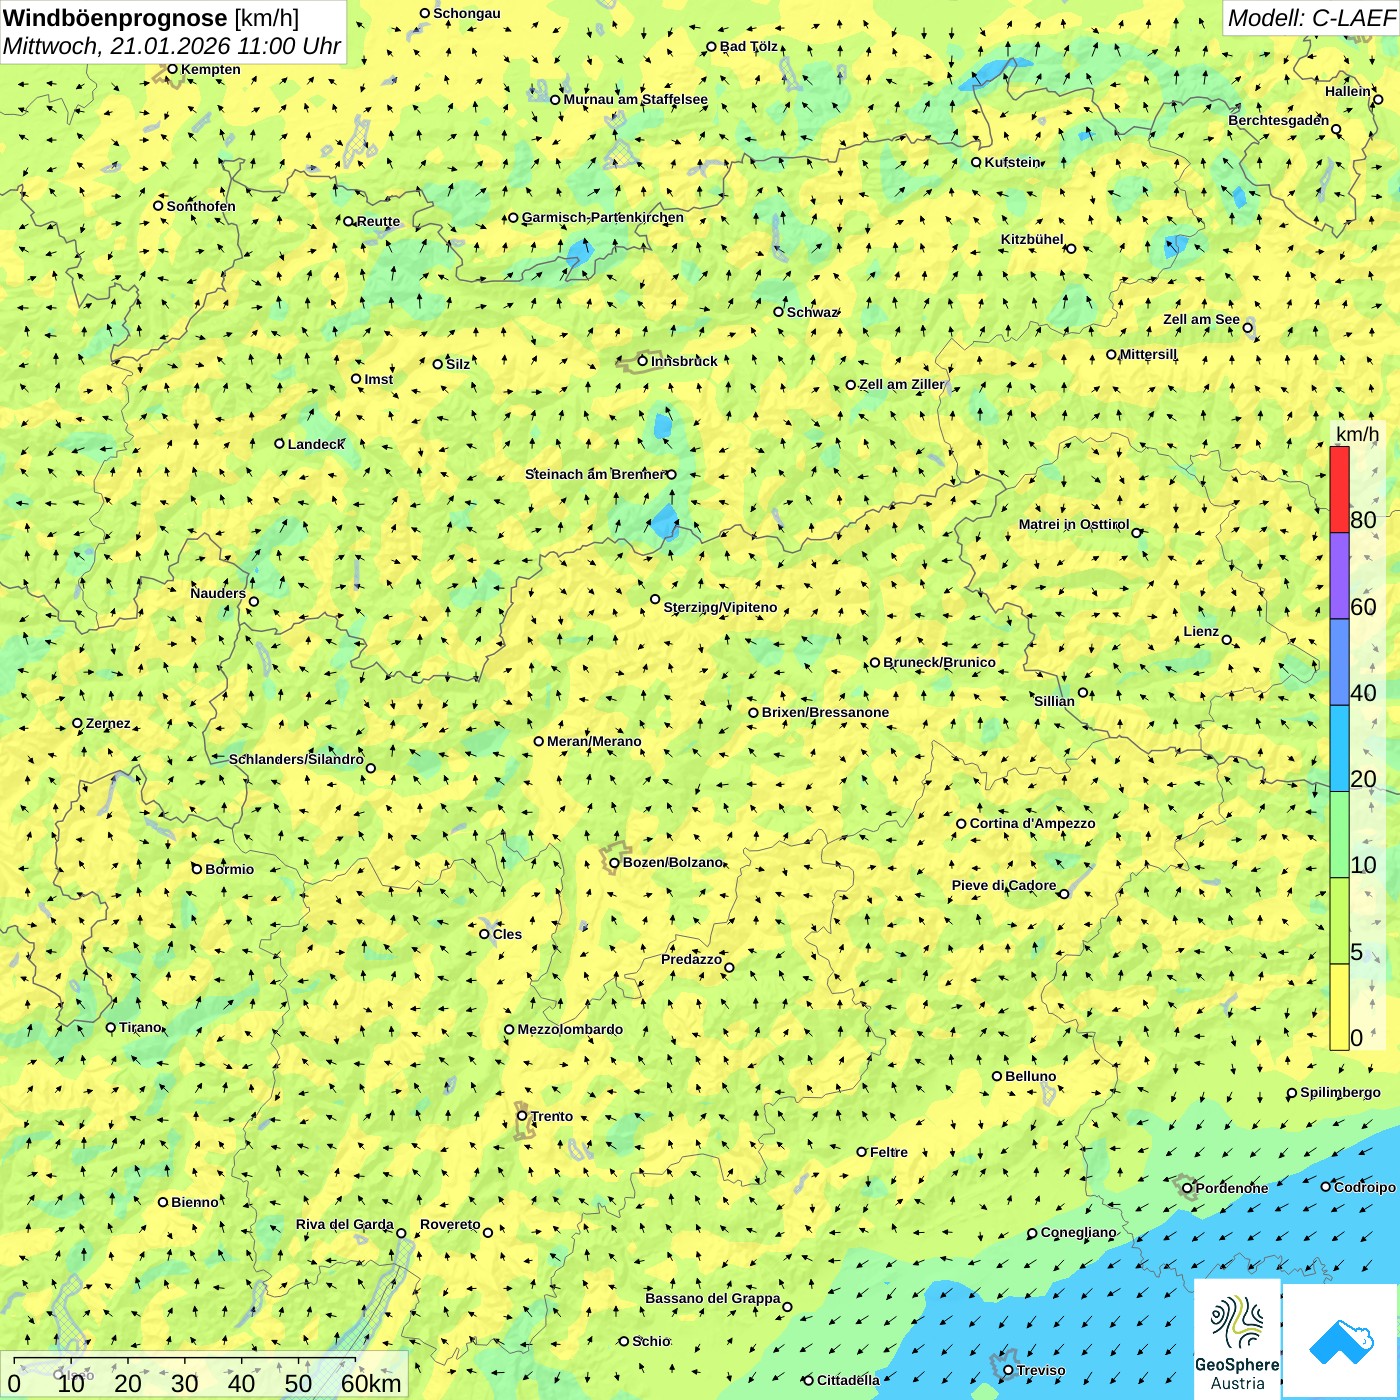The image size is (1400, 1400).
Task: Click the 'Modell: C-LAEF' label
Action: click(1310, 18)
